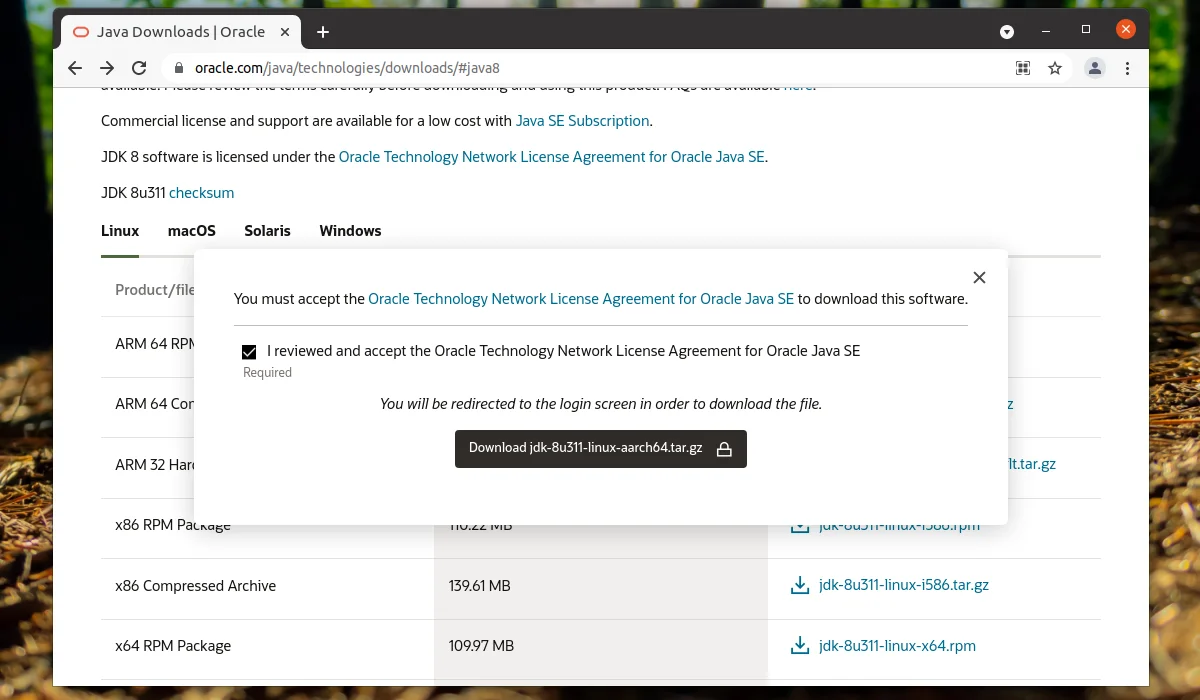Viewport: 1200px width, 700px height.
Task: Open the tab search dropdown arrow
Action: click(1008, 32)
